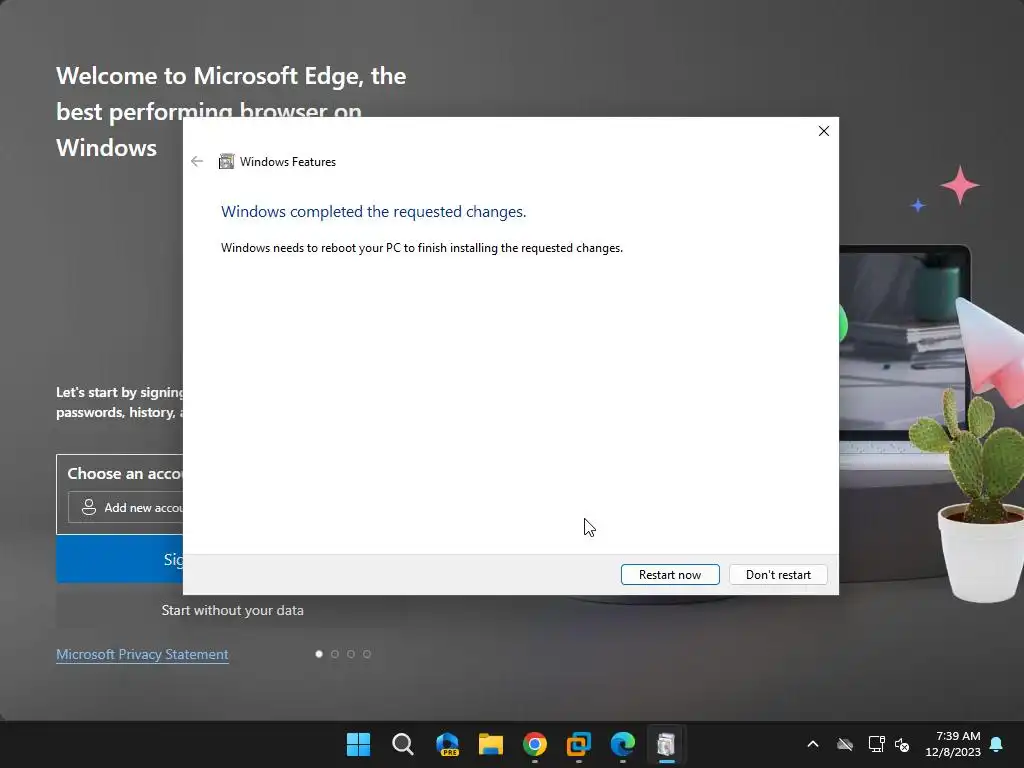
Task: Click Add new account in Edge
Action: coord(125,507)
